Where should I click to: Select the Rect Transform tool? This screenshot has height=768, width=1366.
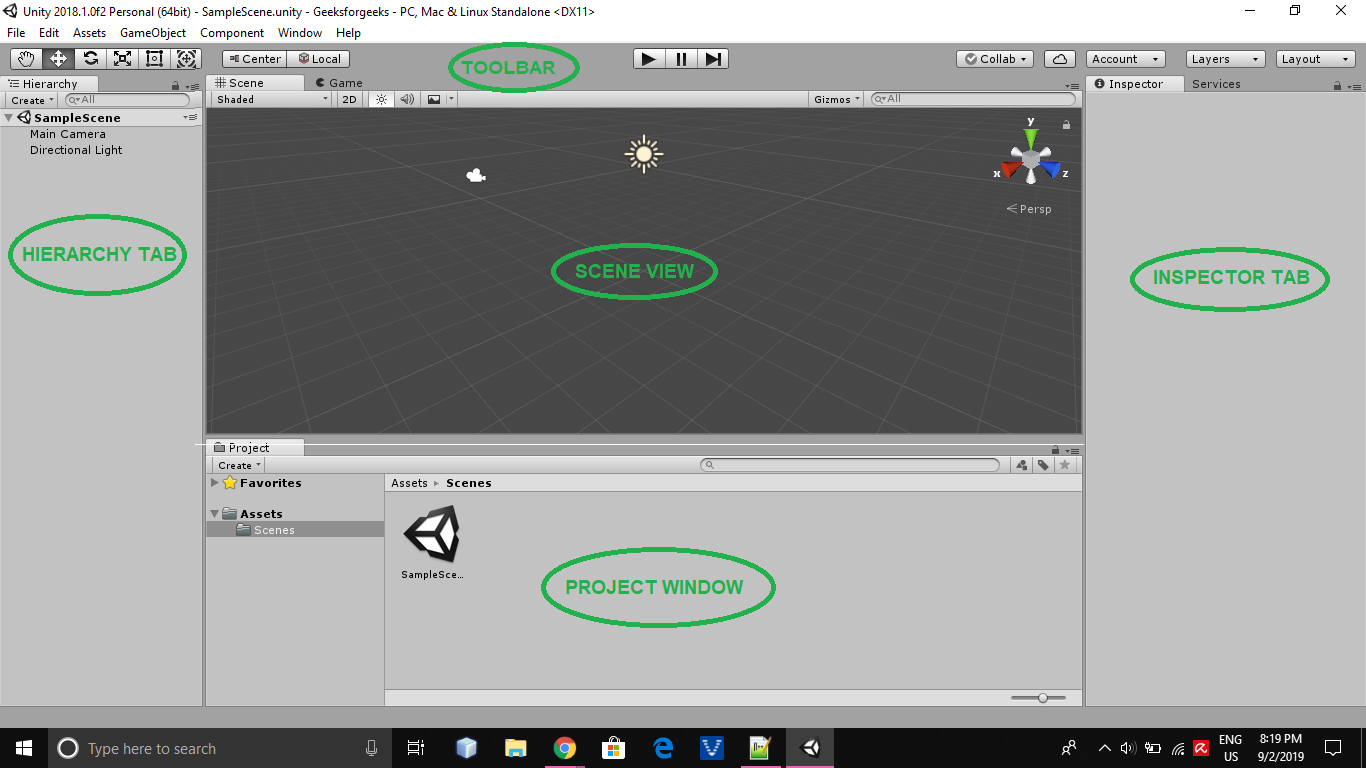tap(154, 58)
